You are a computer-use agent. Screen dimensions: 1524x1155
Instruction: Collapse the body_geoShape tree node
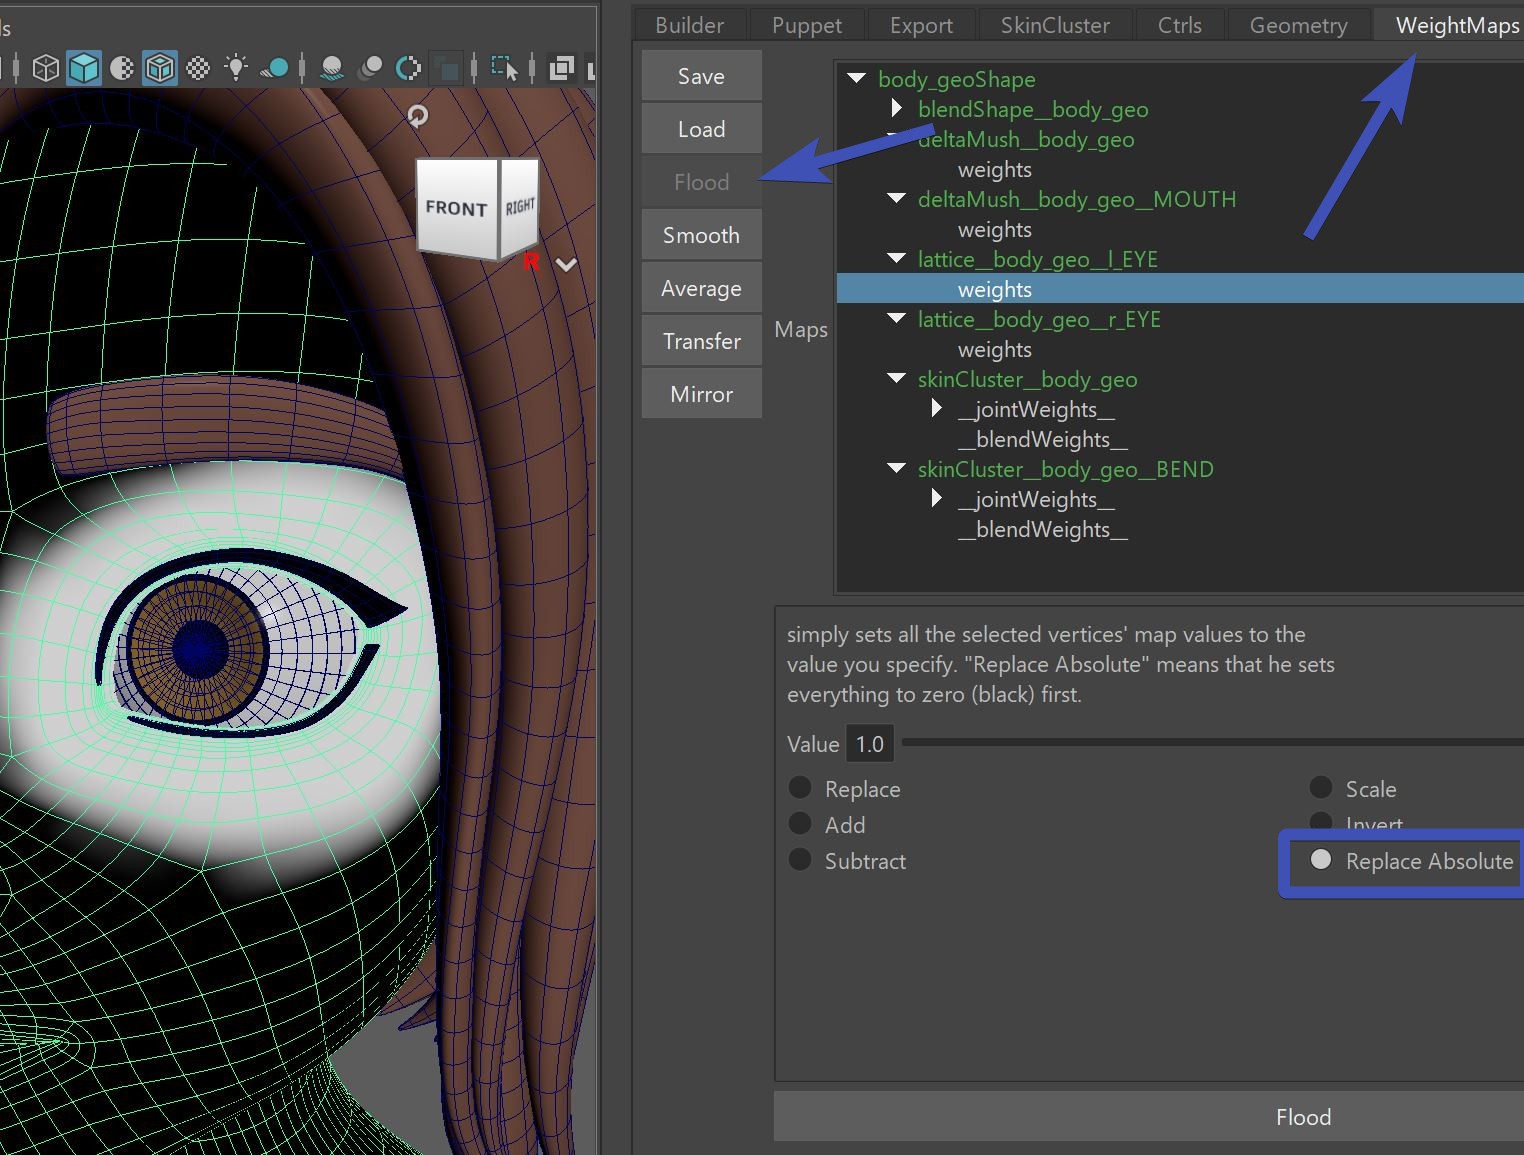(x=856, y=78)
